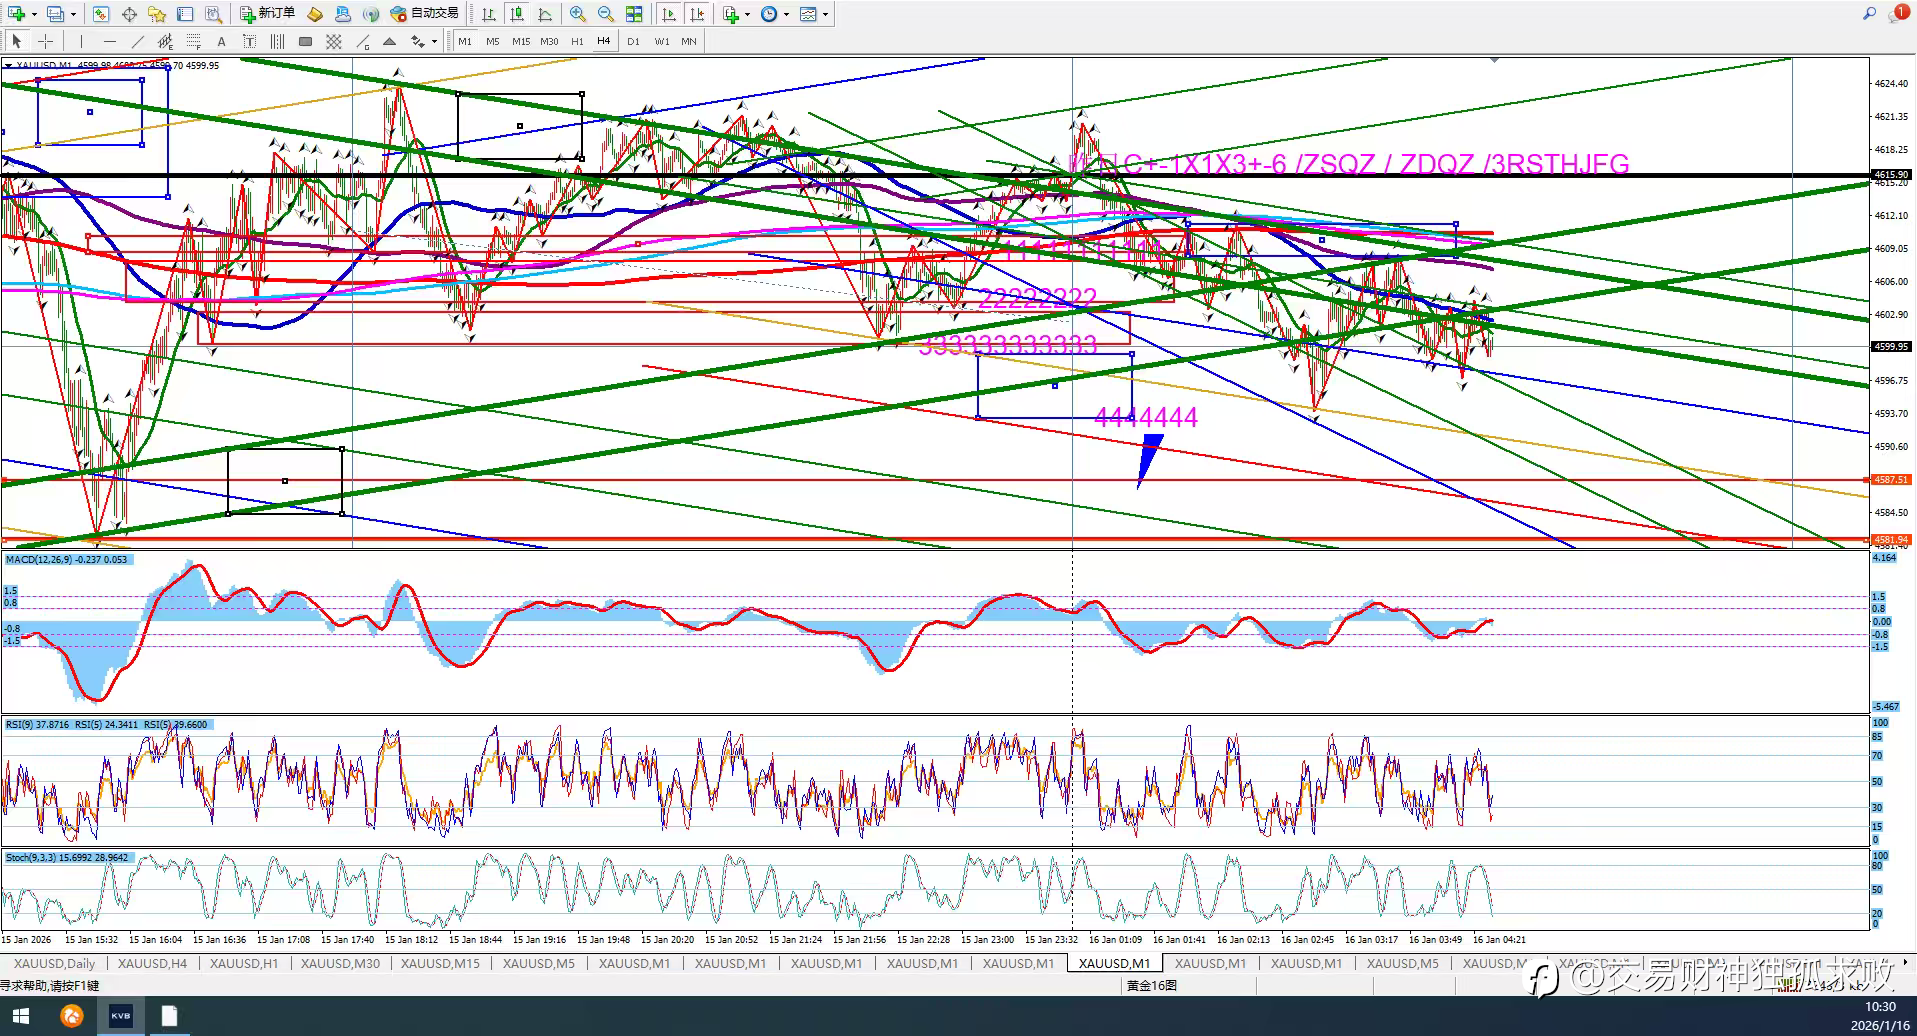This screenshot has height=1036, width=1917.
Task: Select the crosshair cursor tool
Action: coord(45,41)
